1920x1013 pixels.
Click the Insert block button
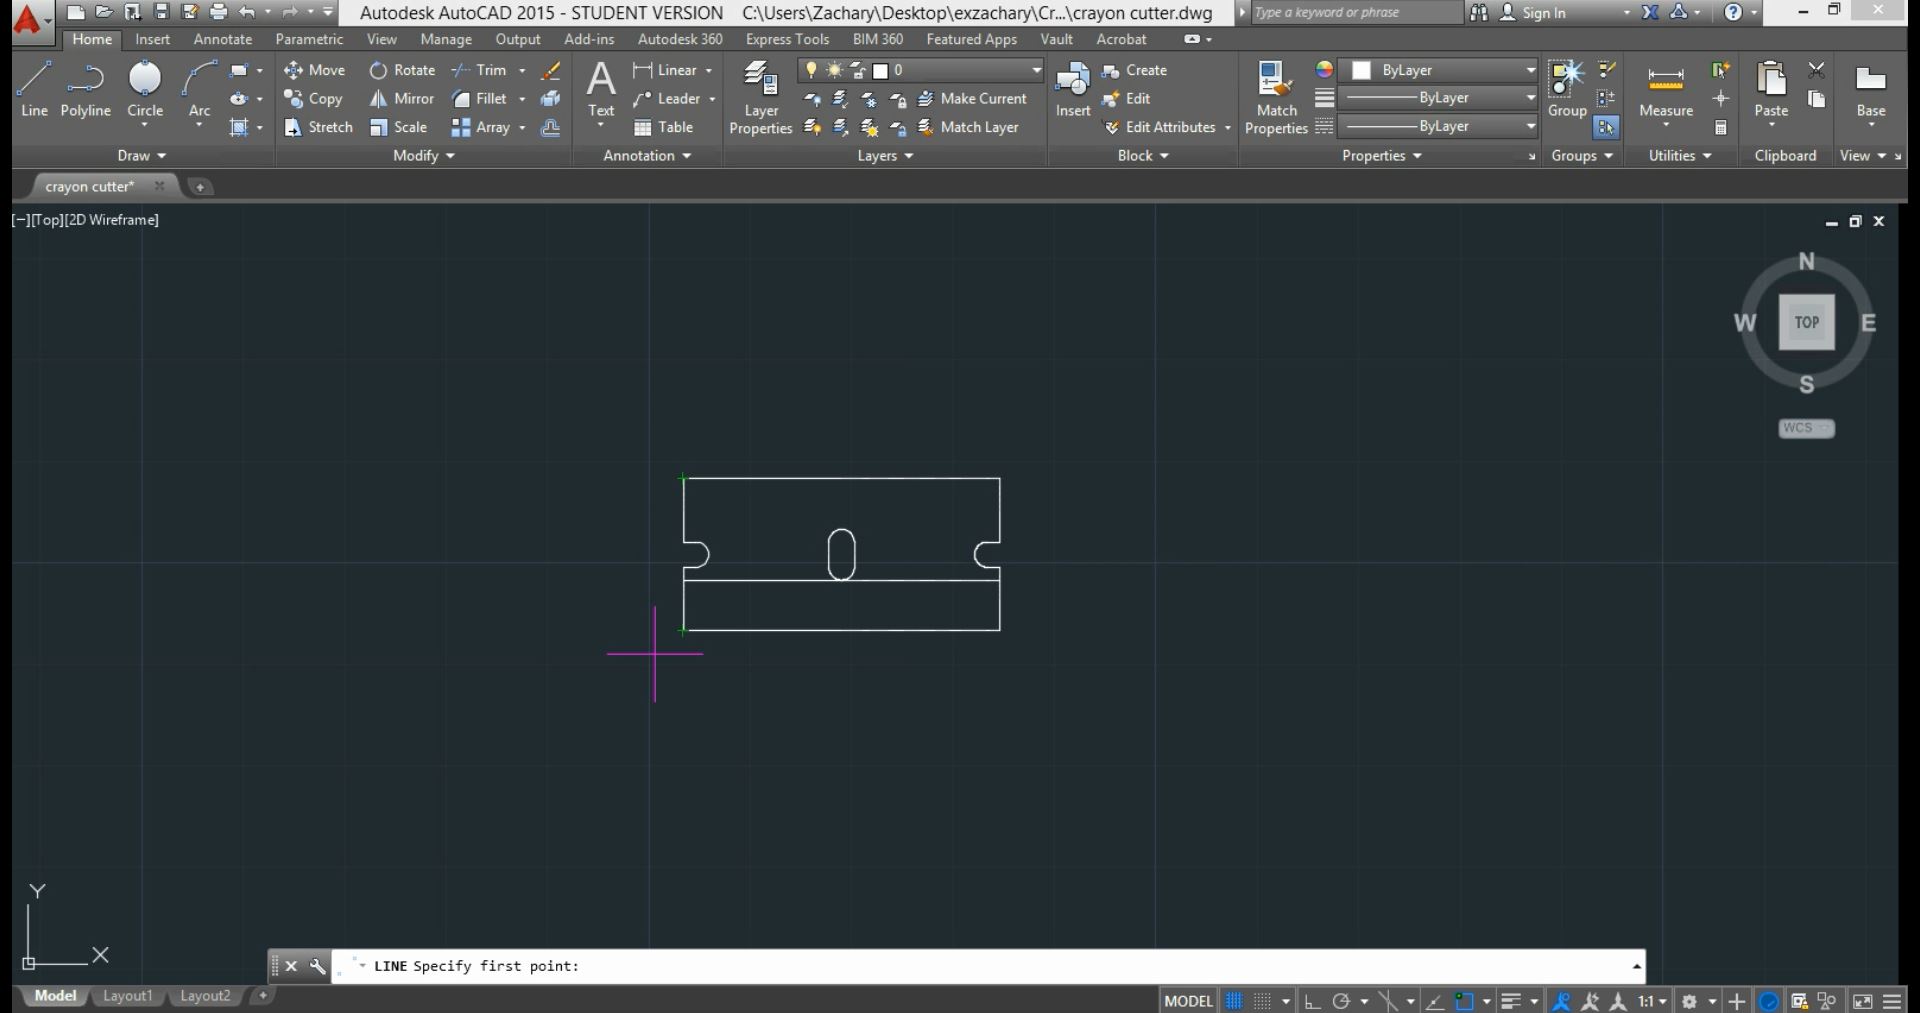point(1073,90)
